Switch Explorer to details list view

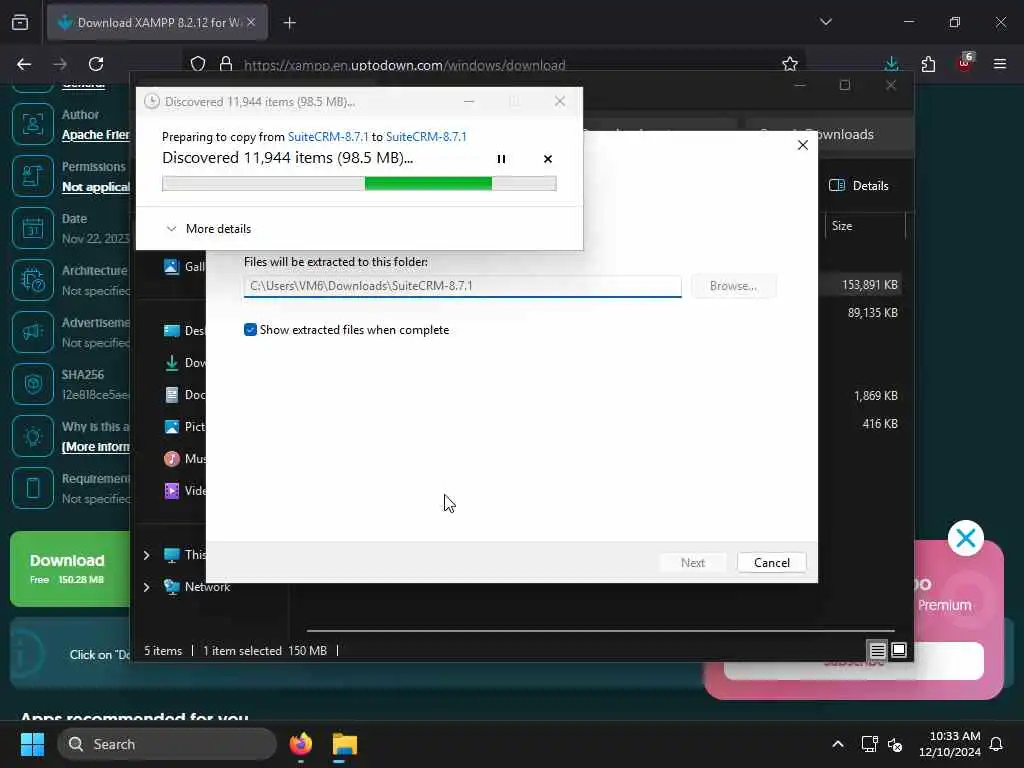877,650
